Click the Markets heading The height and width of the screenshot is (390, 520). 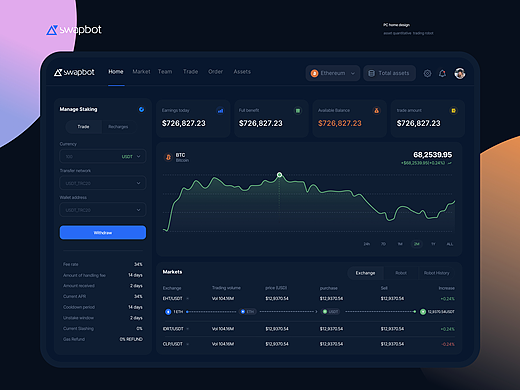pos(172,272)
